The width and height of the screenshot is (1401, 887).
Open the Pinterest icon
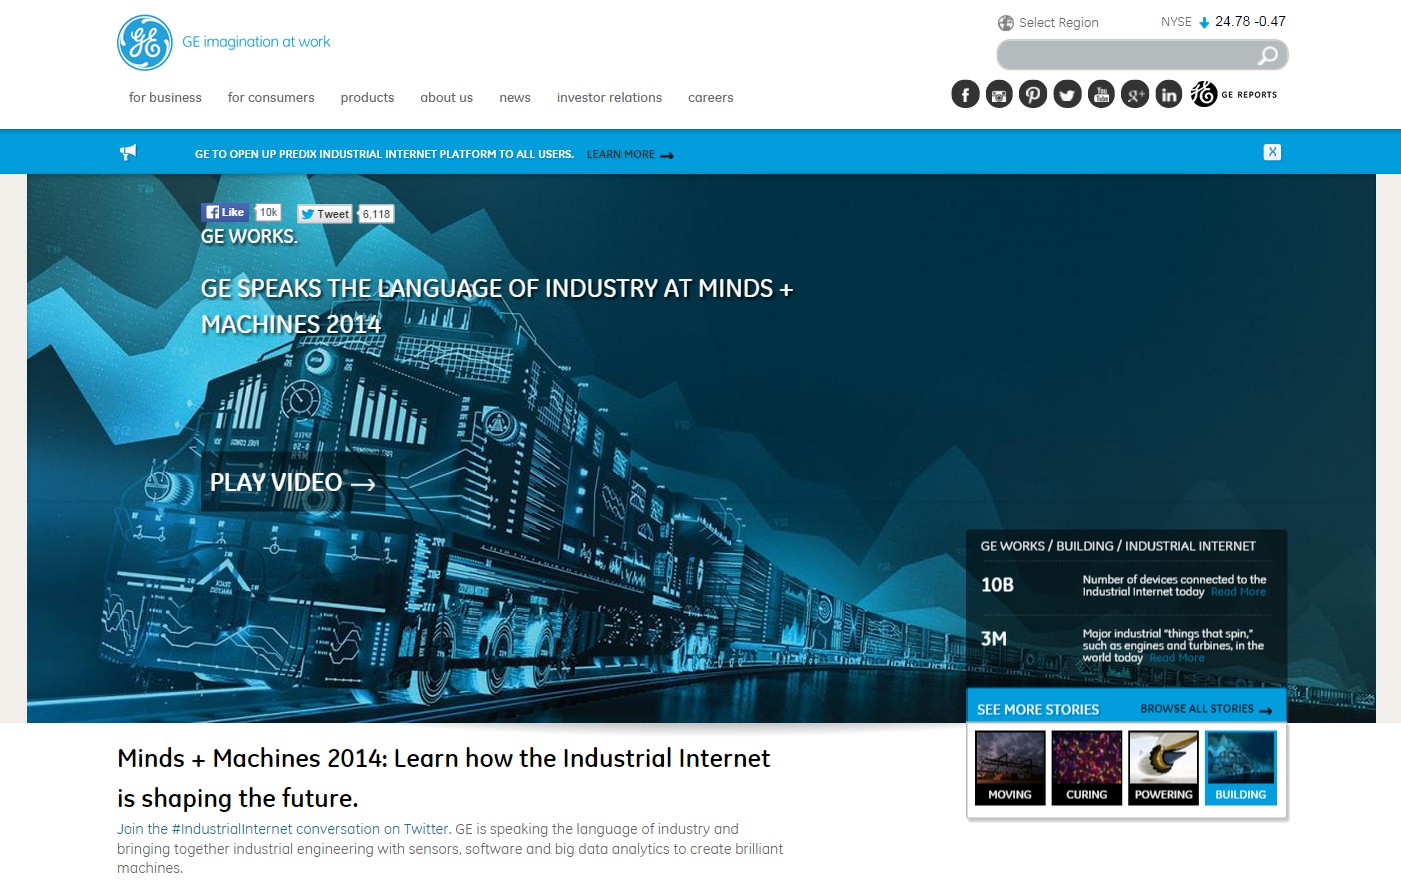tap(1033, 93)
